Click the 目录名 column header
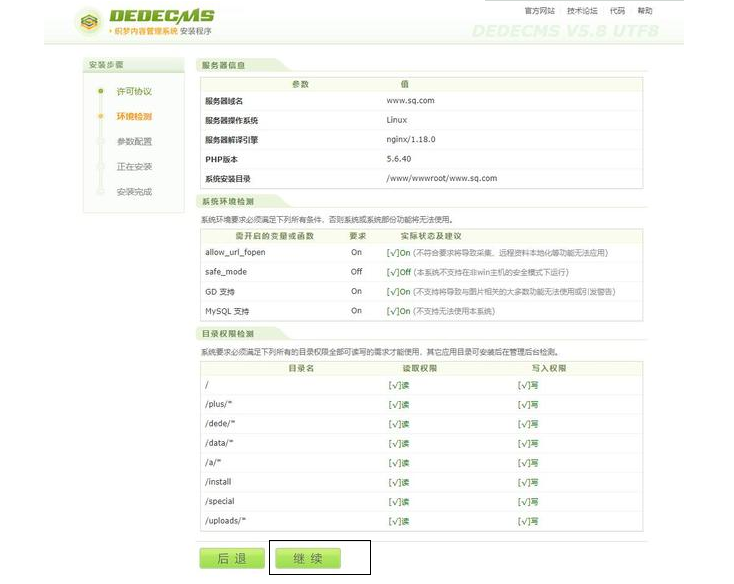Image resolution: width=734 pixels, height=584 pixels. pos(301,369)
